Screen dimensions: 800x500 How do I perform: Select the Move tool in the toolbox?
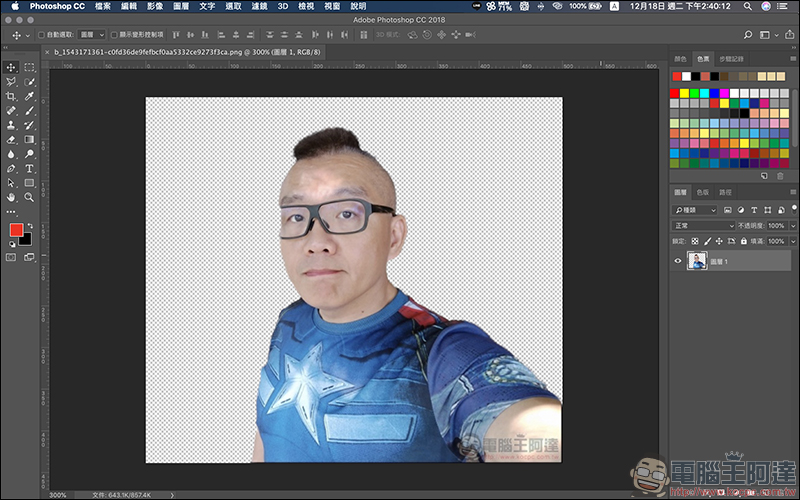coord(11,67)
